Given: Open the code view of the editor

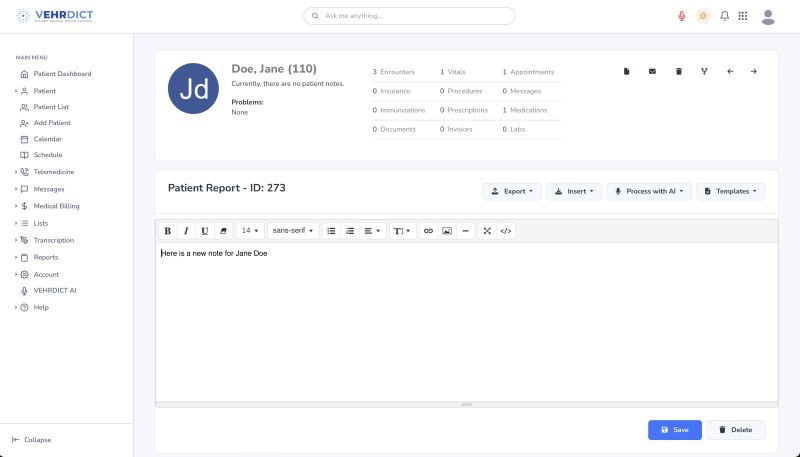Looking at the screenshot, I should (x=506, y=231).
